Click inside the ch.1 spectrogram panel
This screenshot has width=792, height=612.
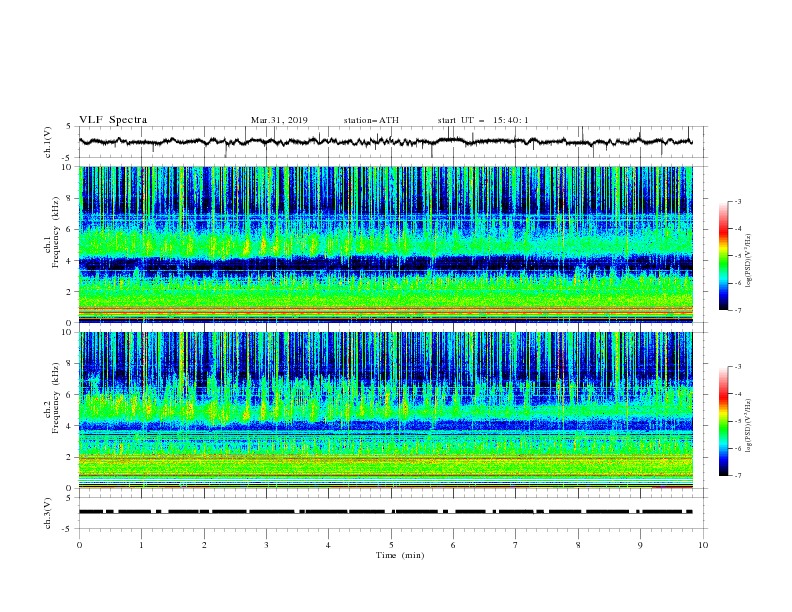click(x=386, y=244)
